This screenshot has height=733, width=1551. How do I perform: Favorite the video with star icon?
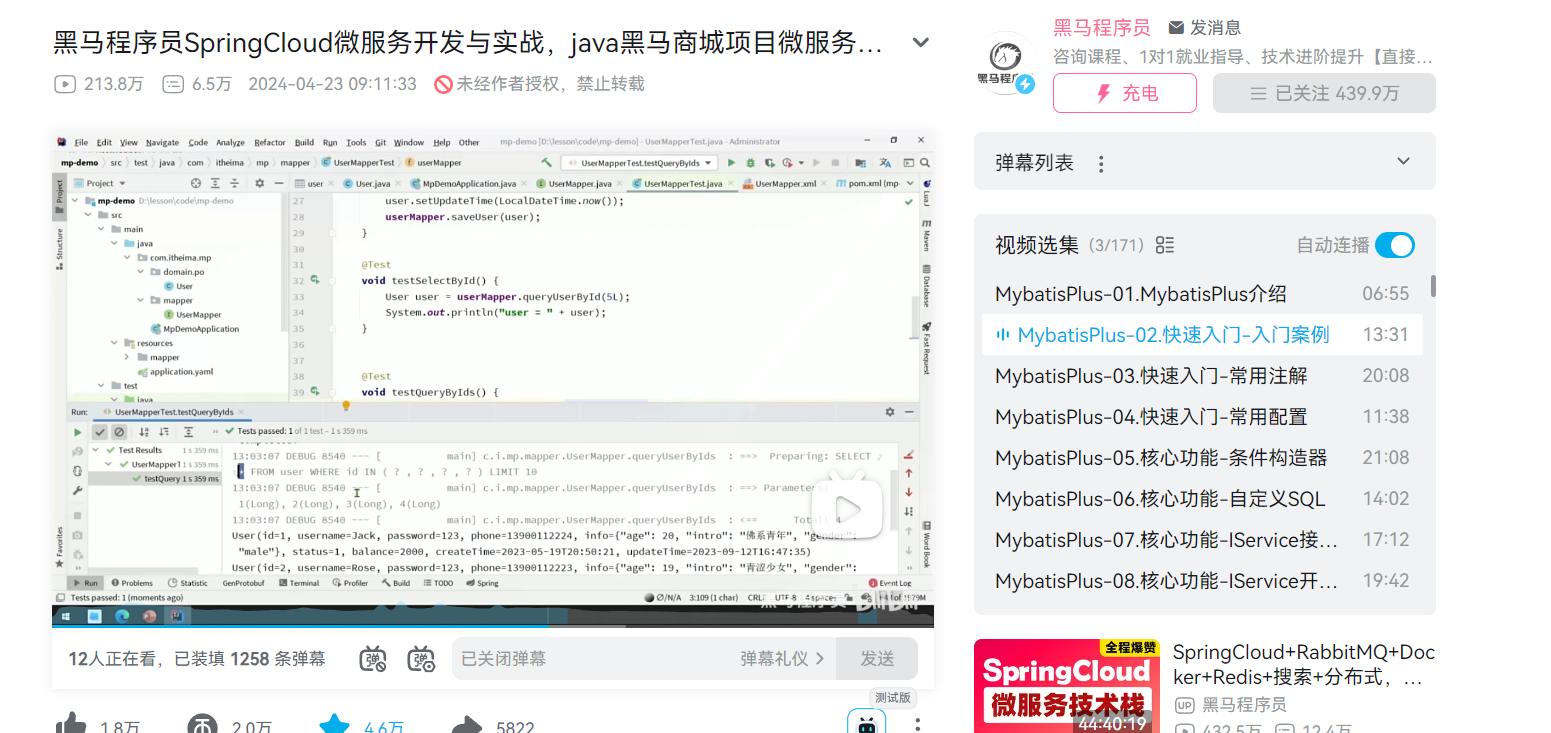335,724
